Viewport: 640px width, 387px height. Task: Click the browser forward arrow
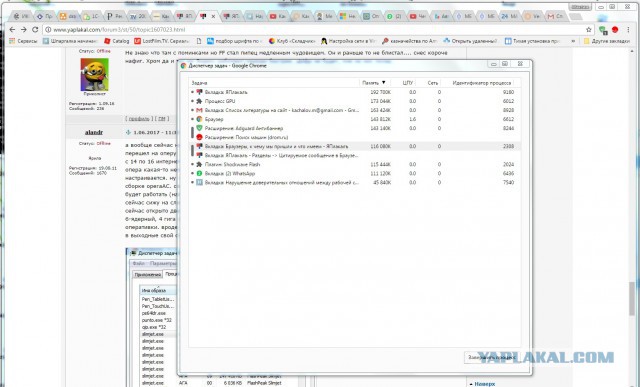pyautogui.click(x=24, y=29)
